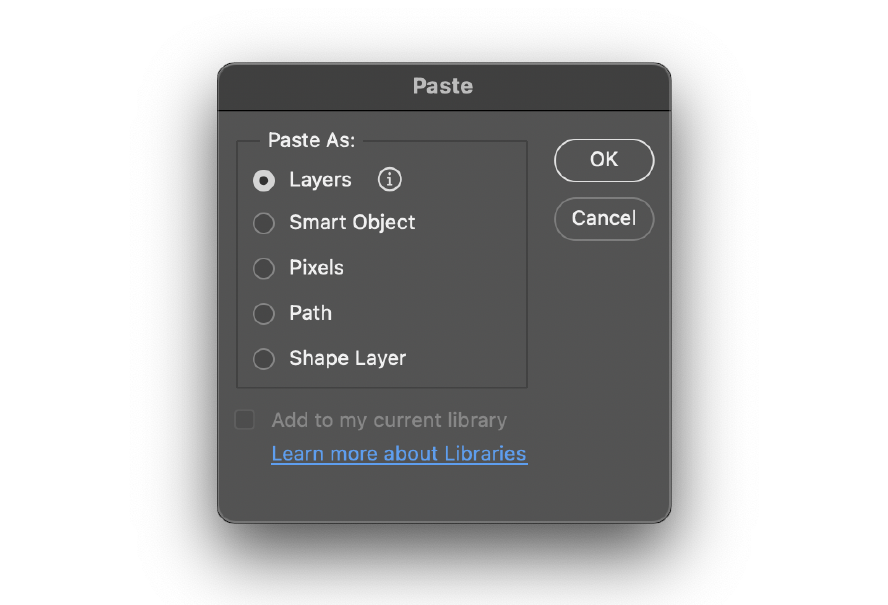The height and width of the screenshot is (605, 888).
Task: Select the Path radio button
Action: (x=264, y=314)
